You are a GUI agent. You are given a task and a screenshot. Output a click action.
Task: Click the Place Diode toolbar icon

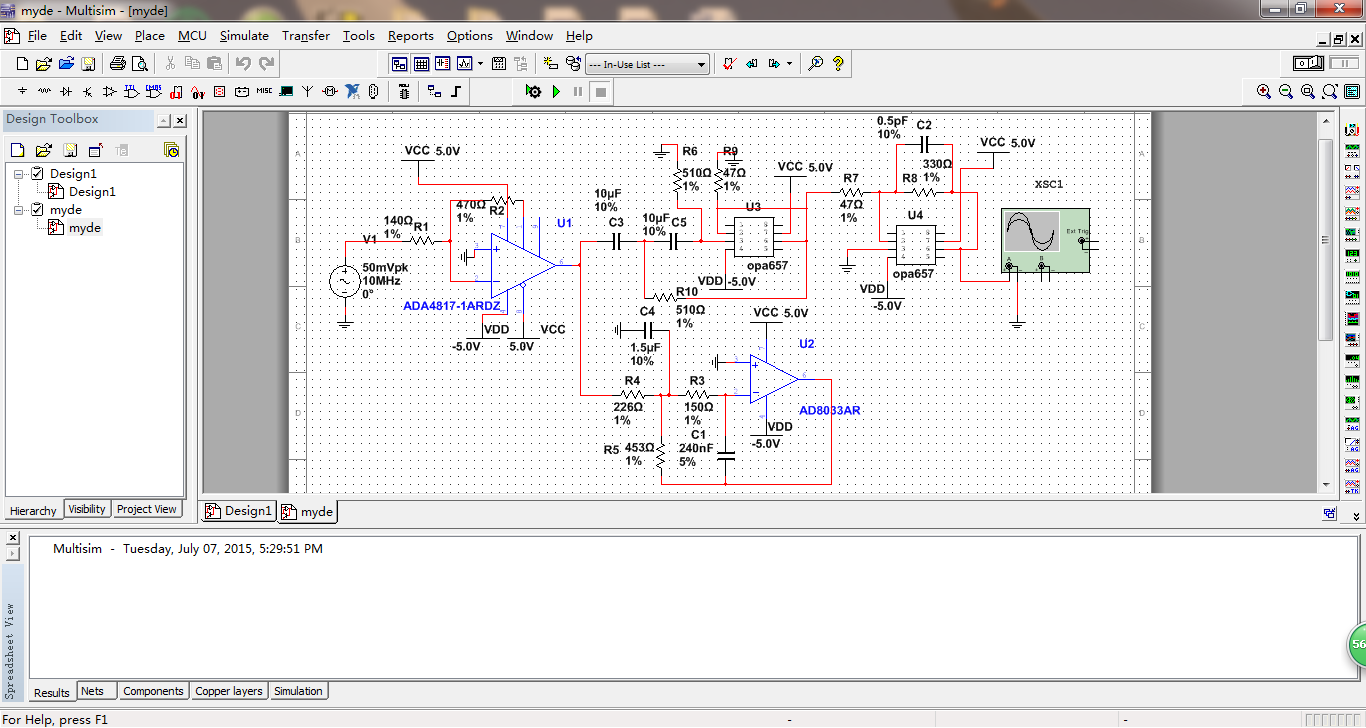(66, 91)
